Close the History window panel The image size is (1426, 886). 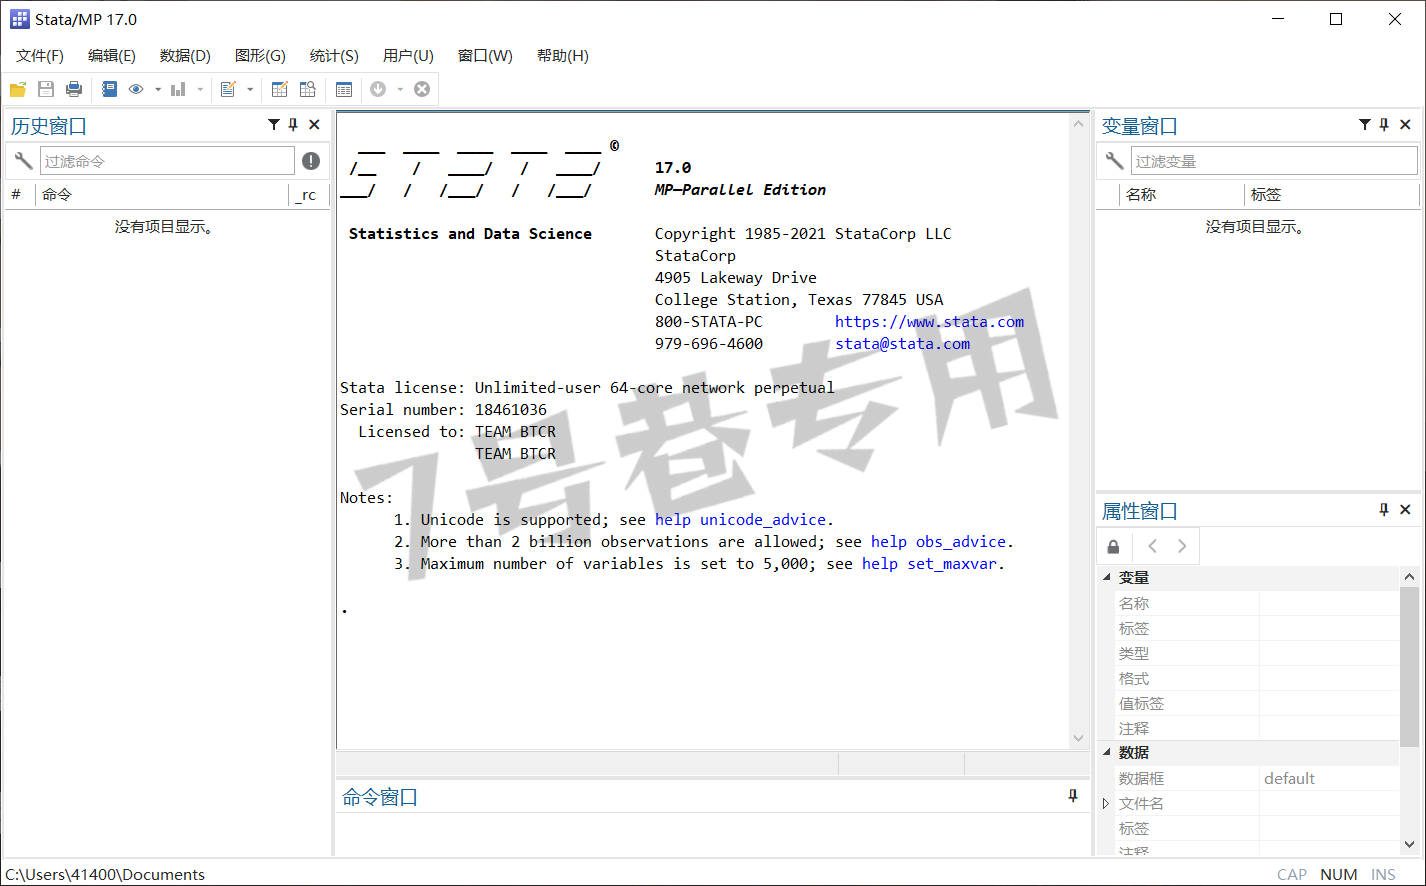[x=314, y=124]
